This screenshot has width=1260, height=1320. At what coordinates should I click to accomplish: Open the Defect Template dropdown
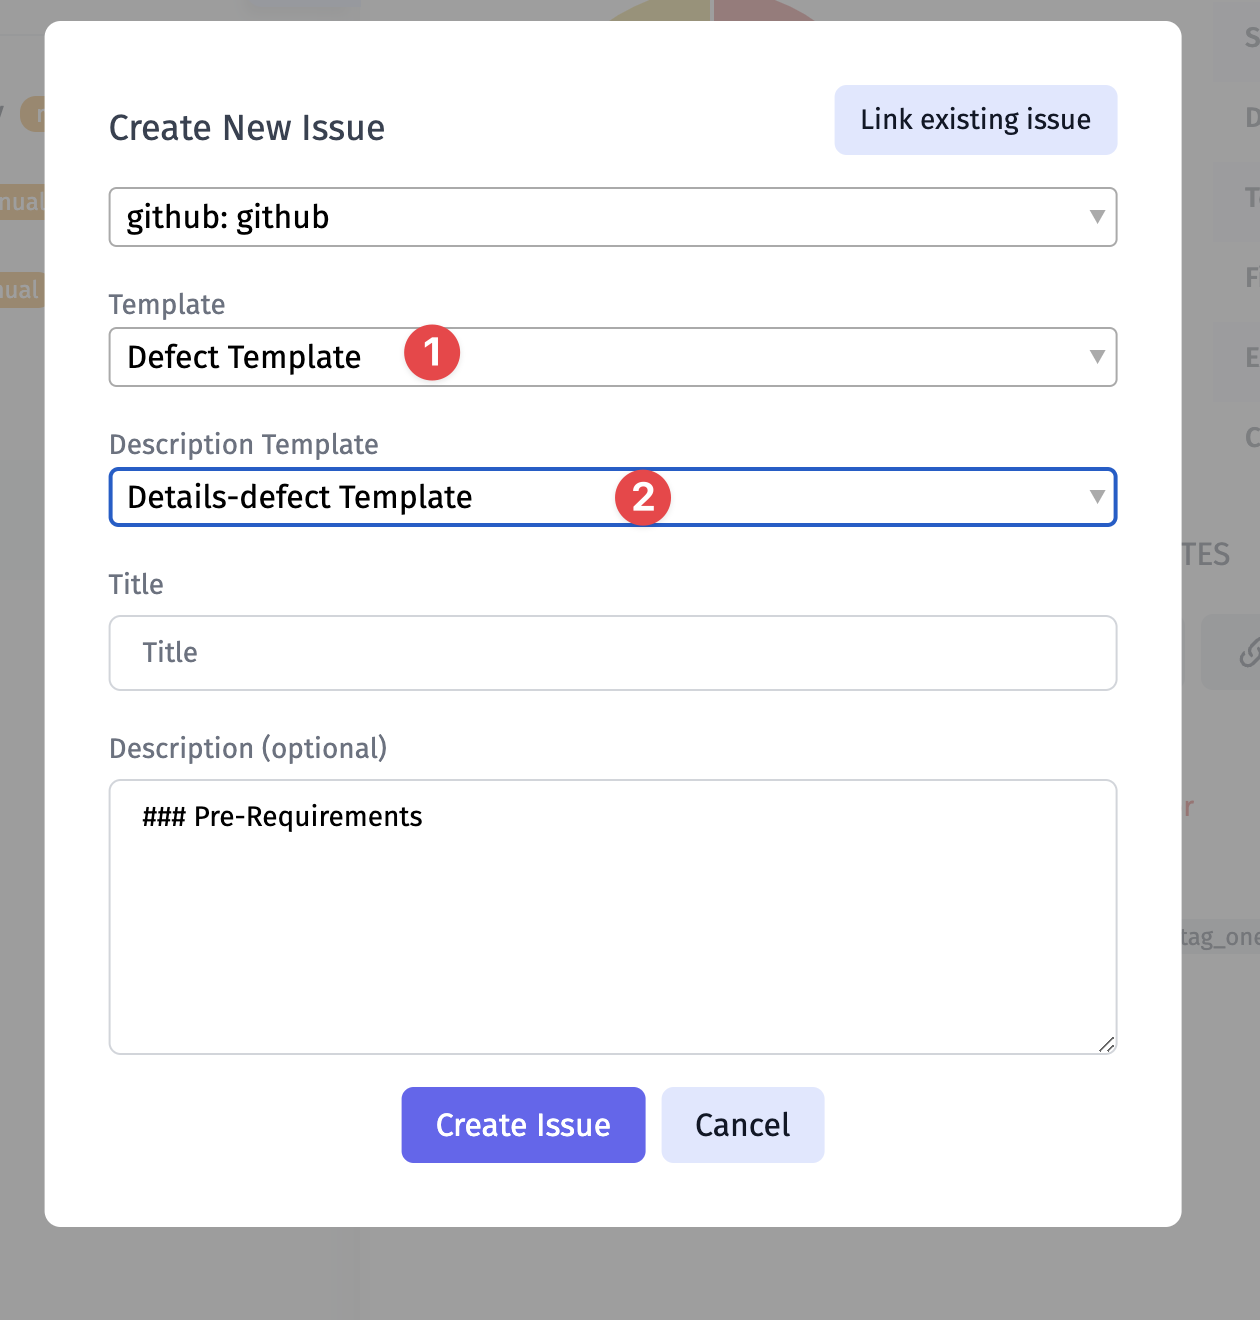point(612,357)
